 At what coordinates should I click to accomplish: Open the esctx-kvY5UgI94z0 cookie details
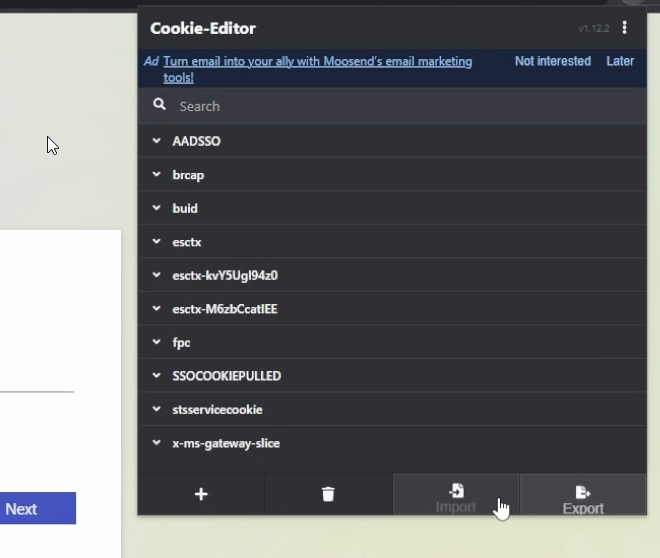coord(225,275)
